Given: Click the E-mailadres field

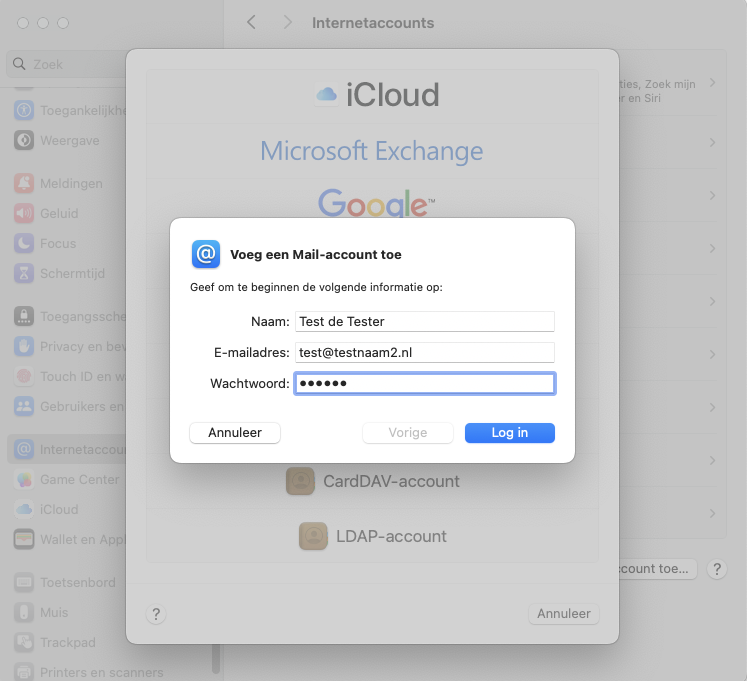Looking at the screenshot, I should 424,352.
